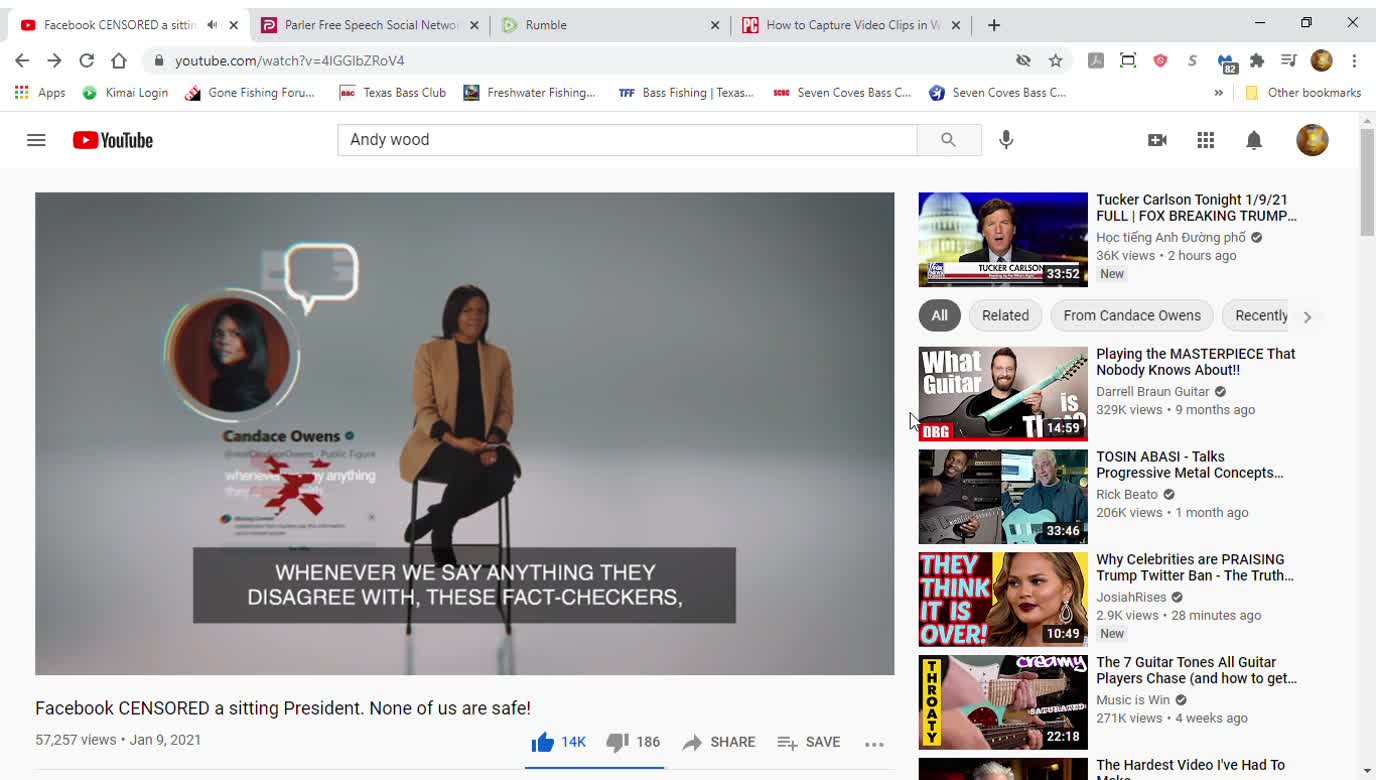Open the Create video camera icon
The image size is (1376, 780).
click(x=1157, y=140)
